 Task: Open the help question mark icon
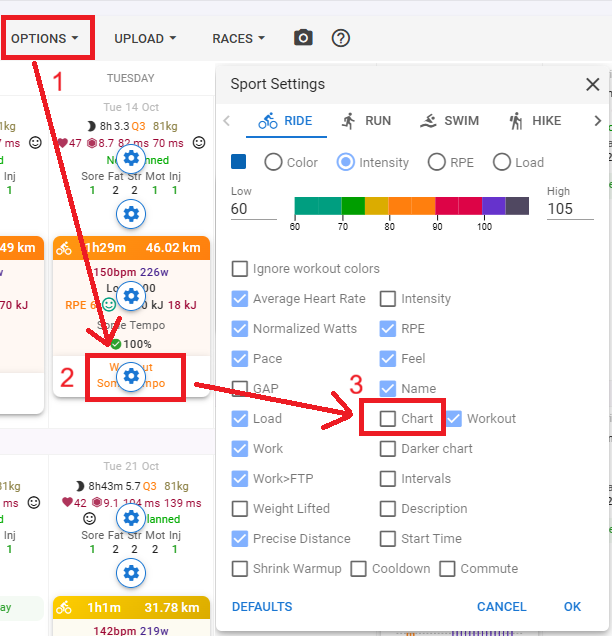tap(341, 38)
